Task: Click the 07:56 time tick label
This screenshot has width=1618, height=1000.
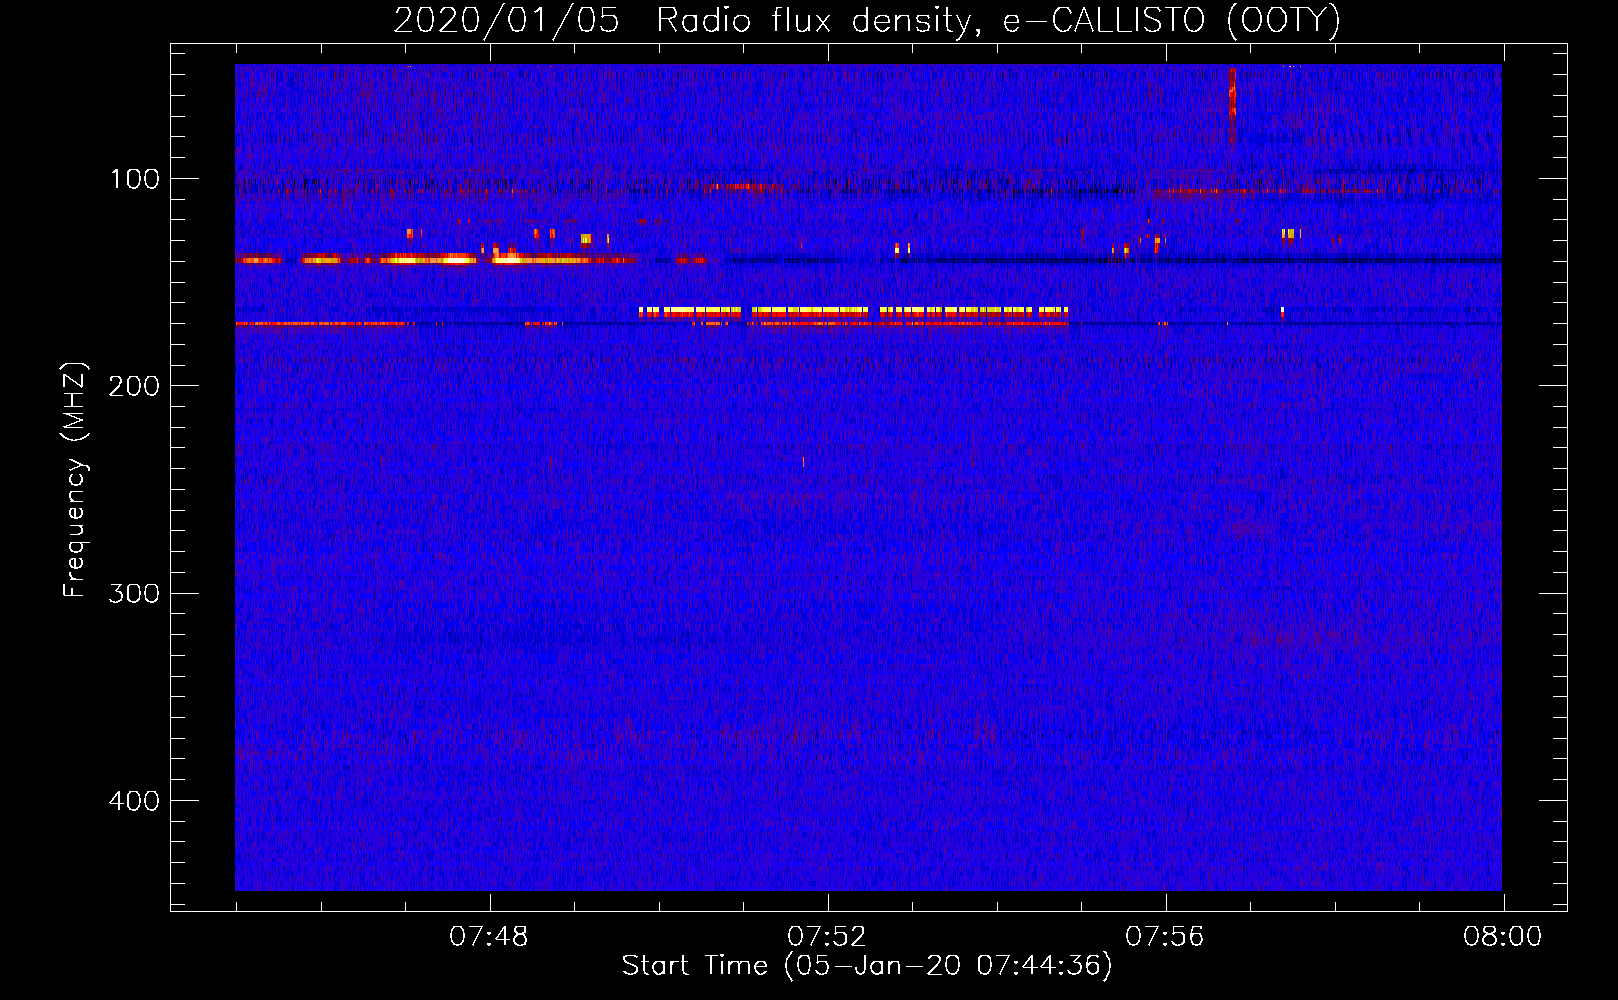Action: click(1165, 937)
